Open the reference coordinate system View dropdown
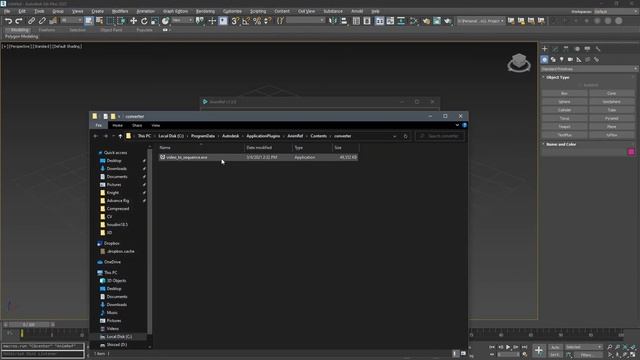The width and height of the screenshot is (640, 360). tap(183, 20)
